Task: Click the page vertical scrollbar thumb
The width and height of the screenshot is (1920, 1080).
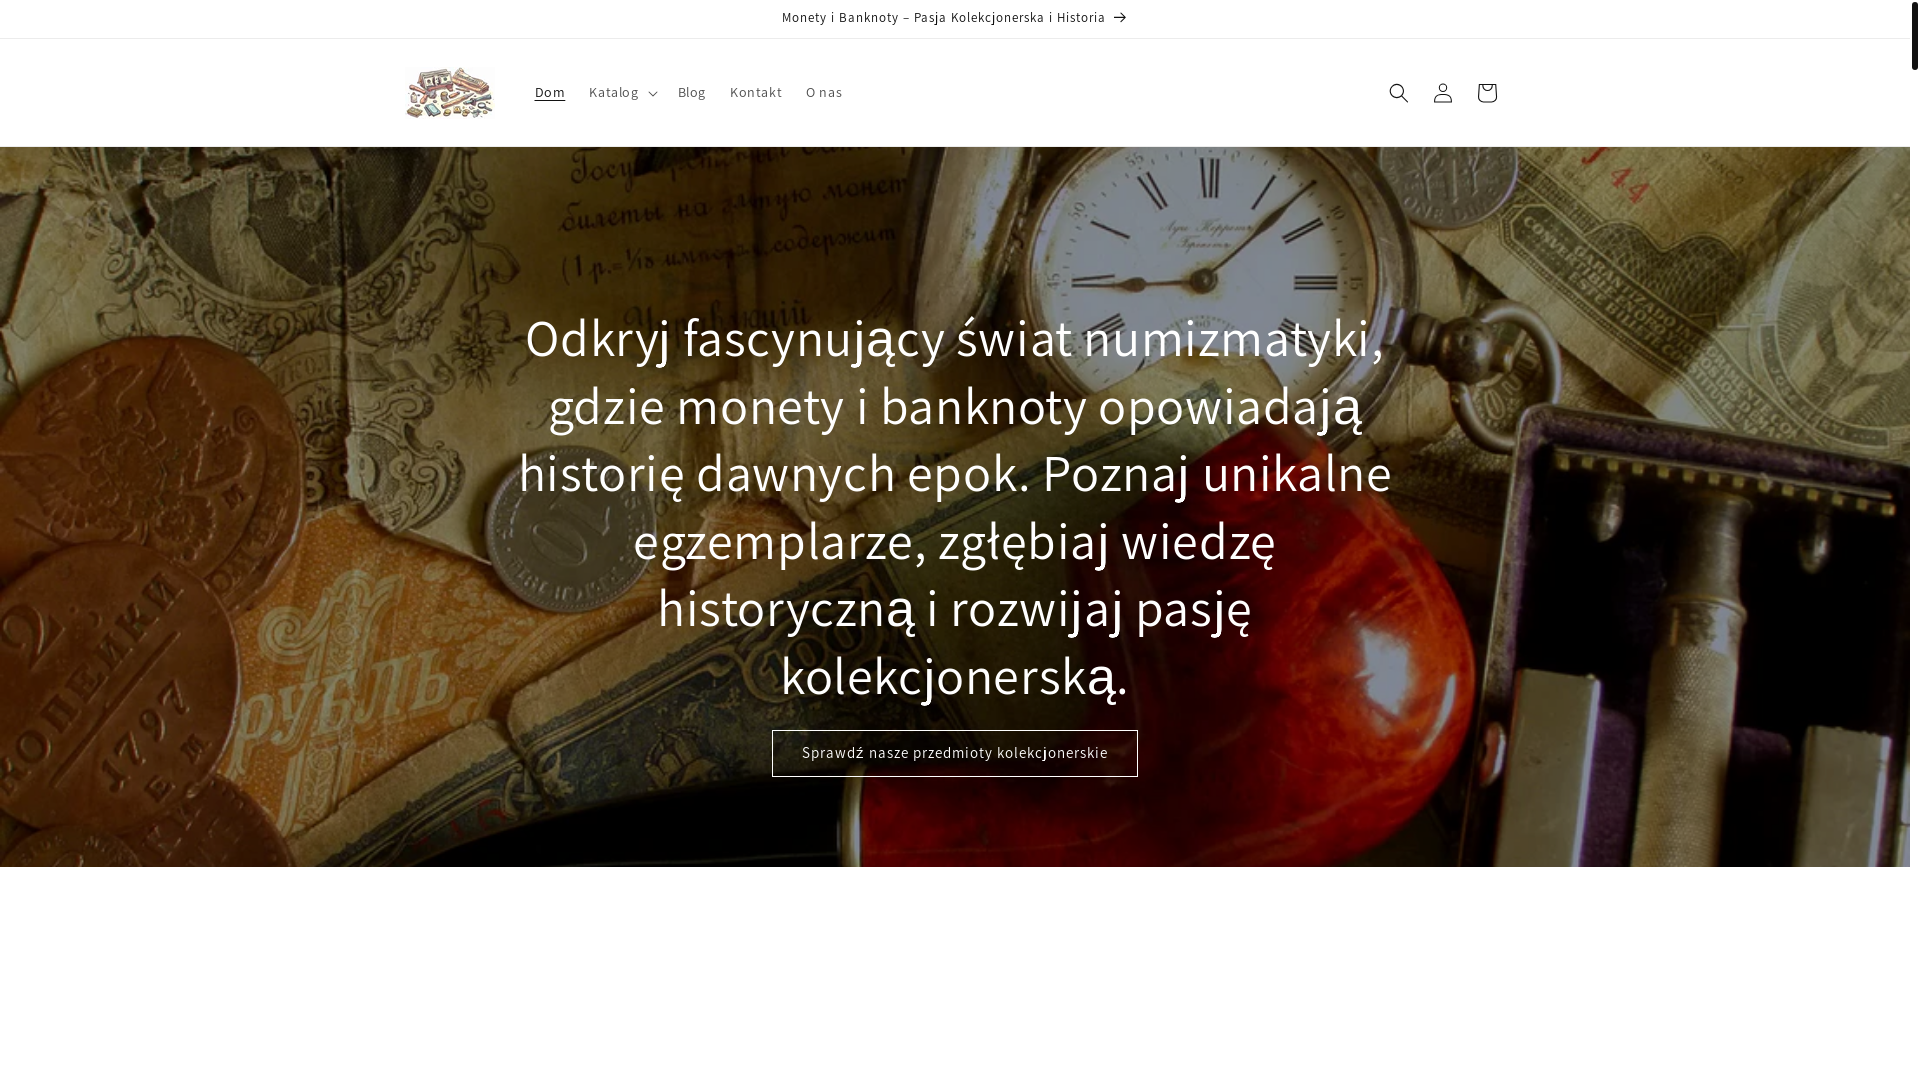Action: click(1915, 35)
